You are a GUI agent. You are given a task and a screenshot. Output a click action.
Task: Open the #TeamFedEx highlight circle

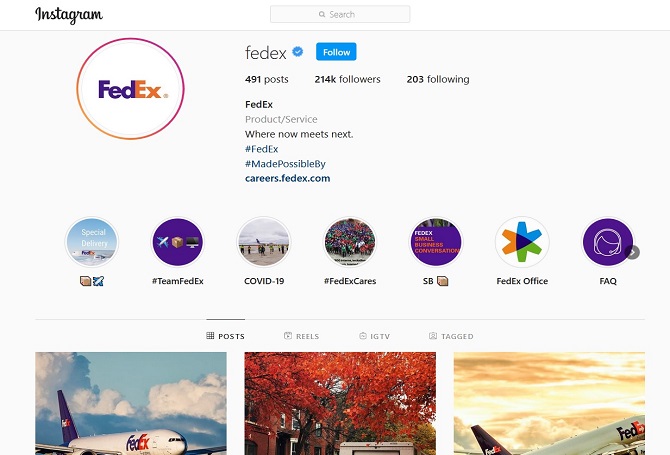[178, 242]
